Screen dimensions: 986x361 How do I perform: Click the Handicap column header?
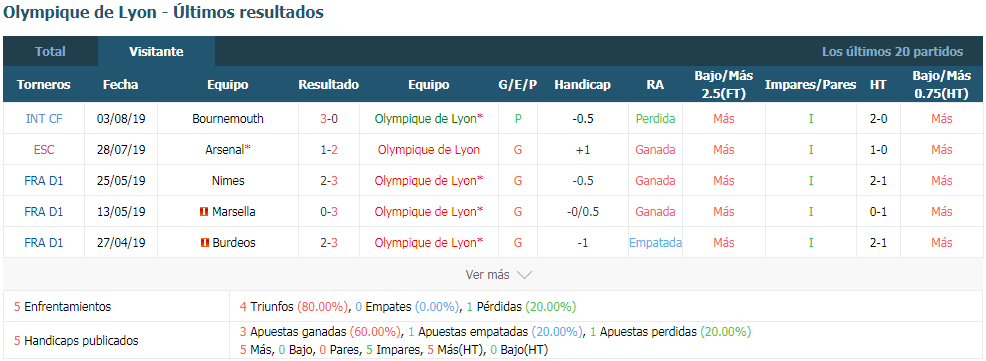tap(582, 85)
